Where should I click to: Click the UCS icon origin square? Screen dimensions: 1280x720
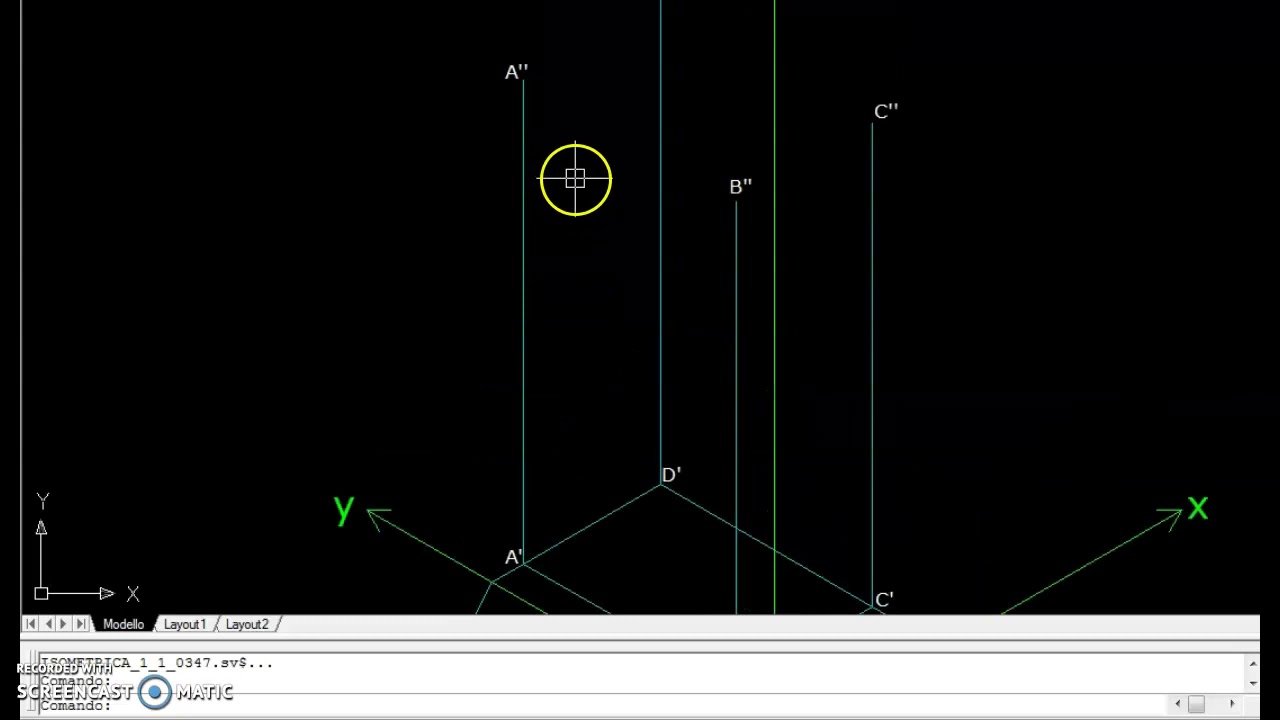41,594
